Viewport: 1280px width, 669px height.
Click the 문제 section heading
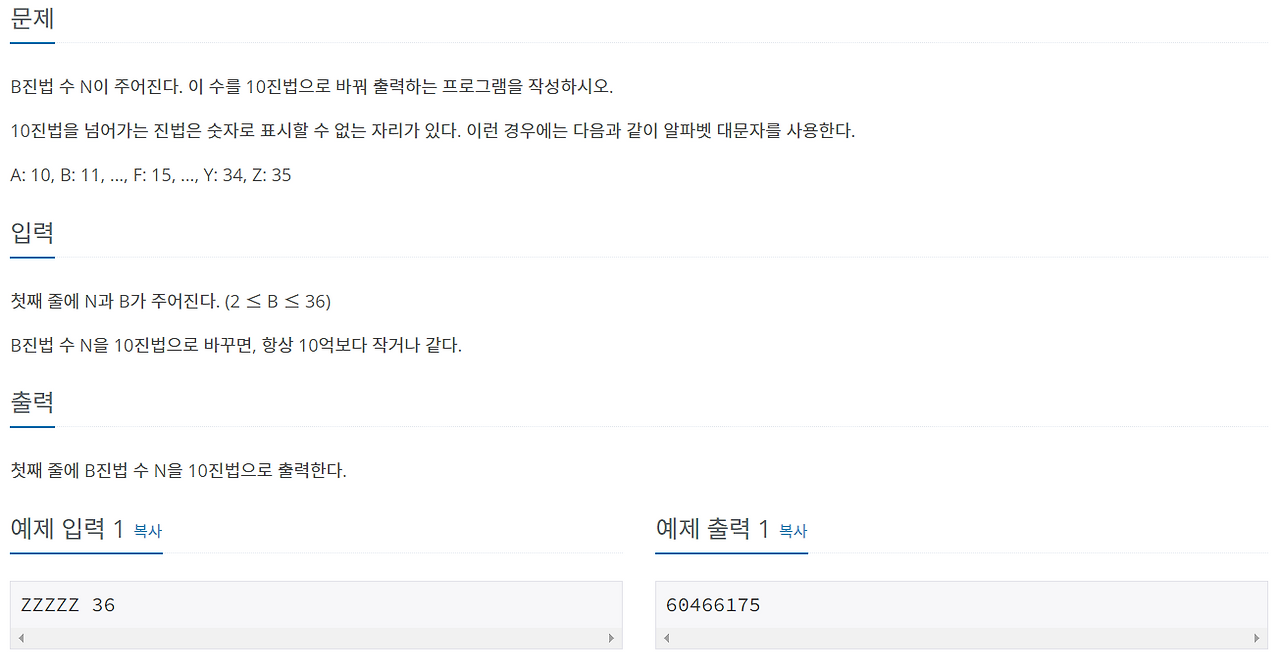[31, 18]
